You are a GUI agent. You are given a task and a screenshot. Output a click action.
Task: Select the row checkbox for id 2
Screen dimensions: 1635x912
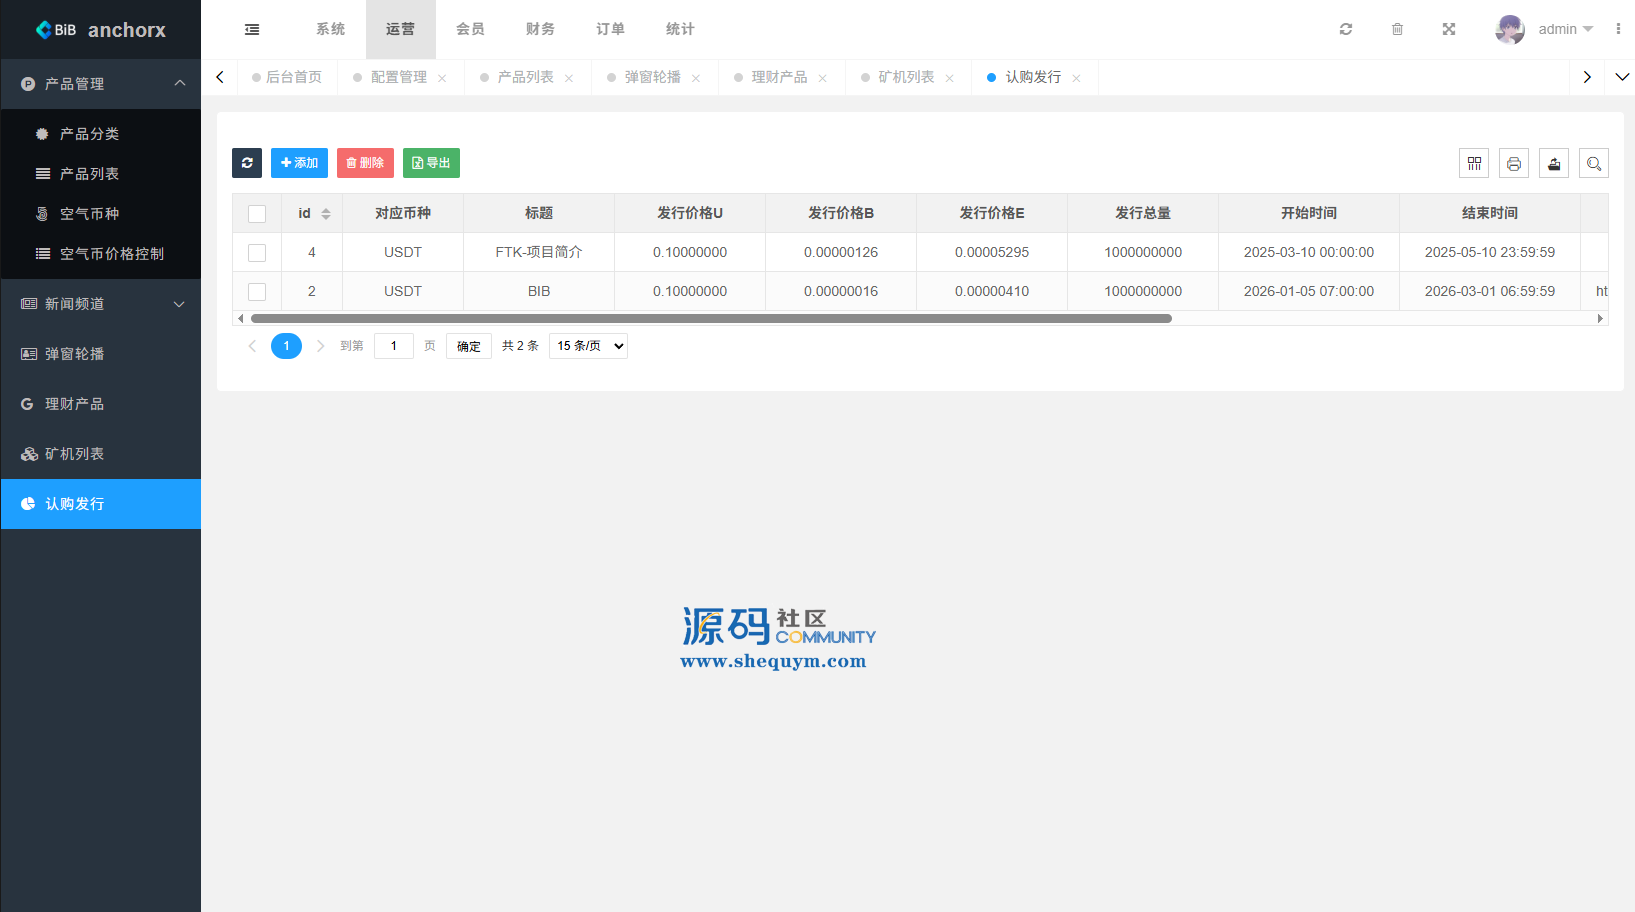257,292
